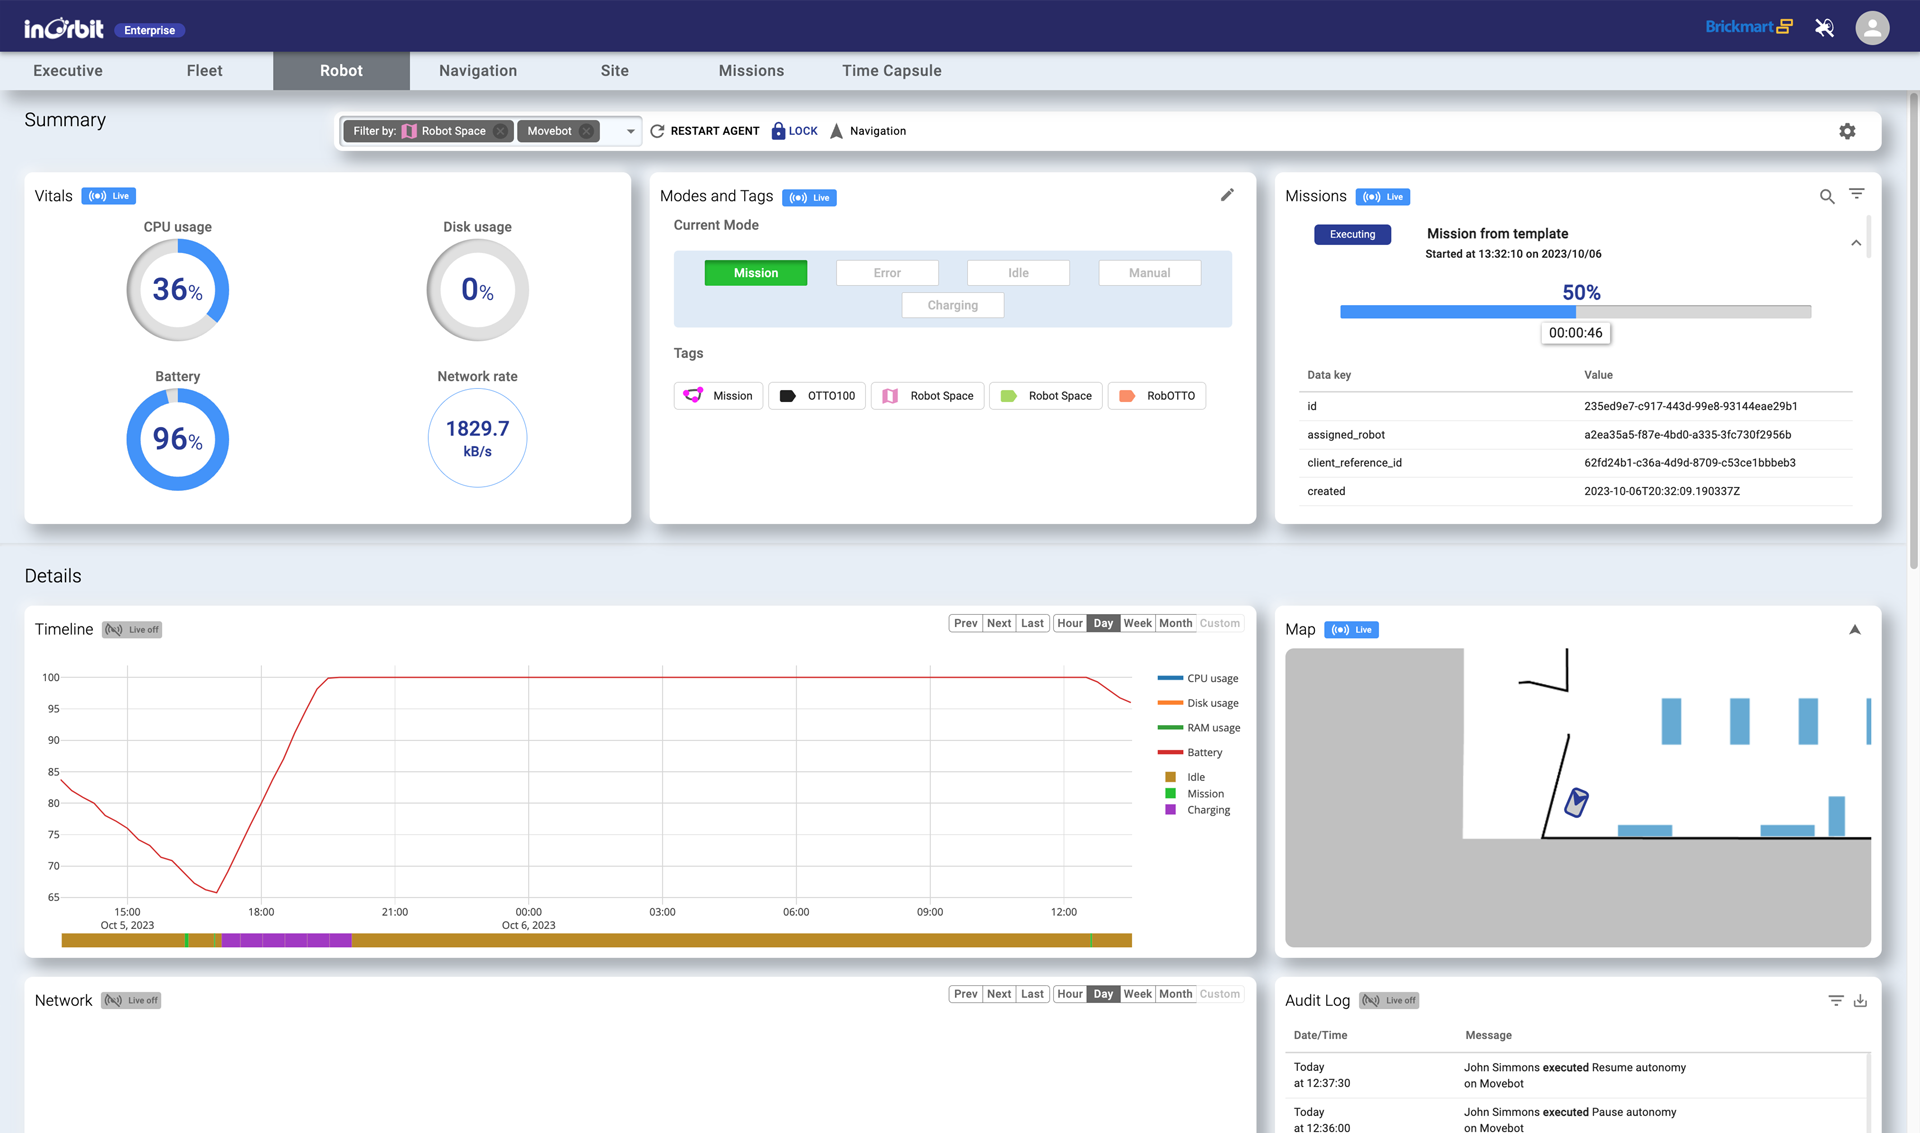The width and height of the screenshot is (1920, 1133).
Task: Click the RESTART AGENT icon button
Action: pyautogui.click(x=658, y=131)
